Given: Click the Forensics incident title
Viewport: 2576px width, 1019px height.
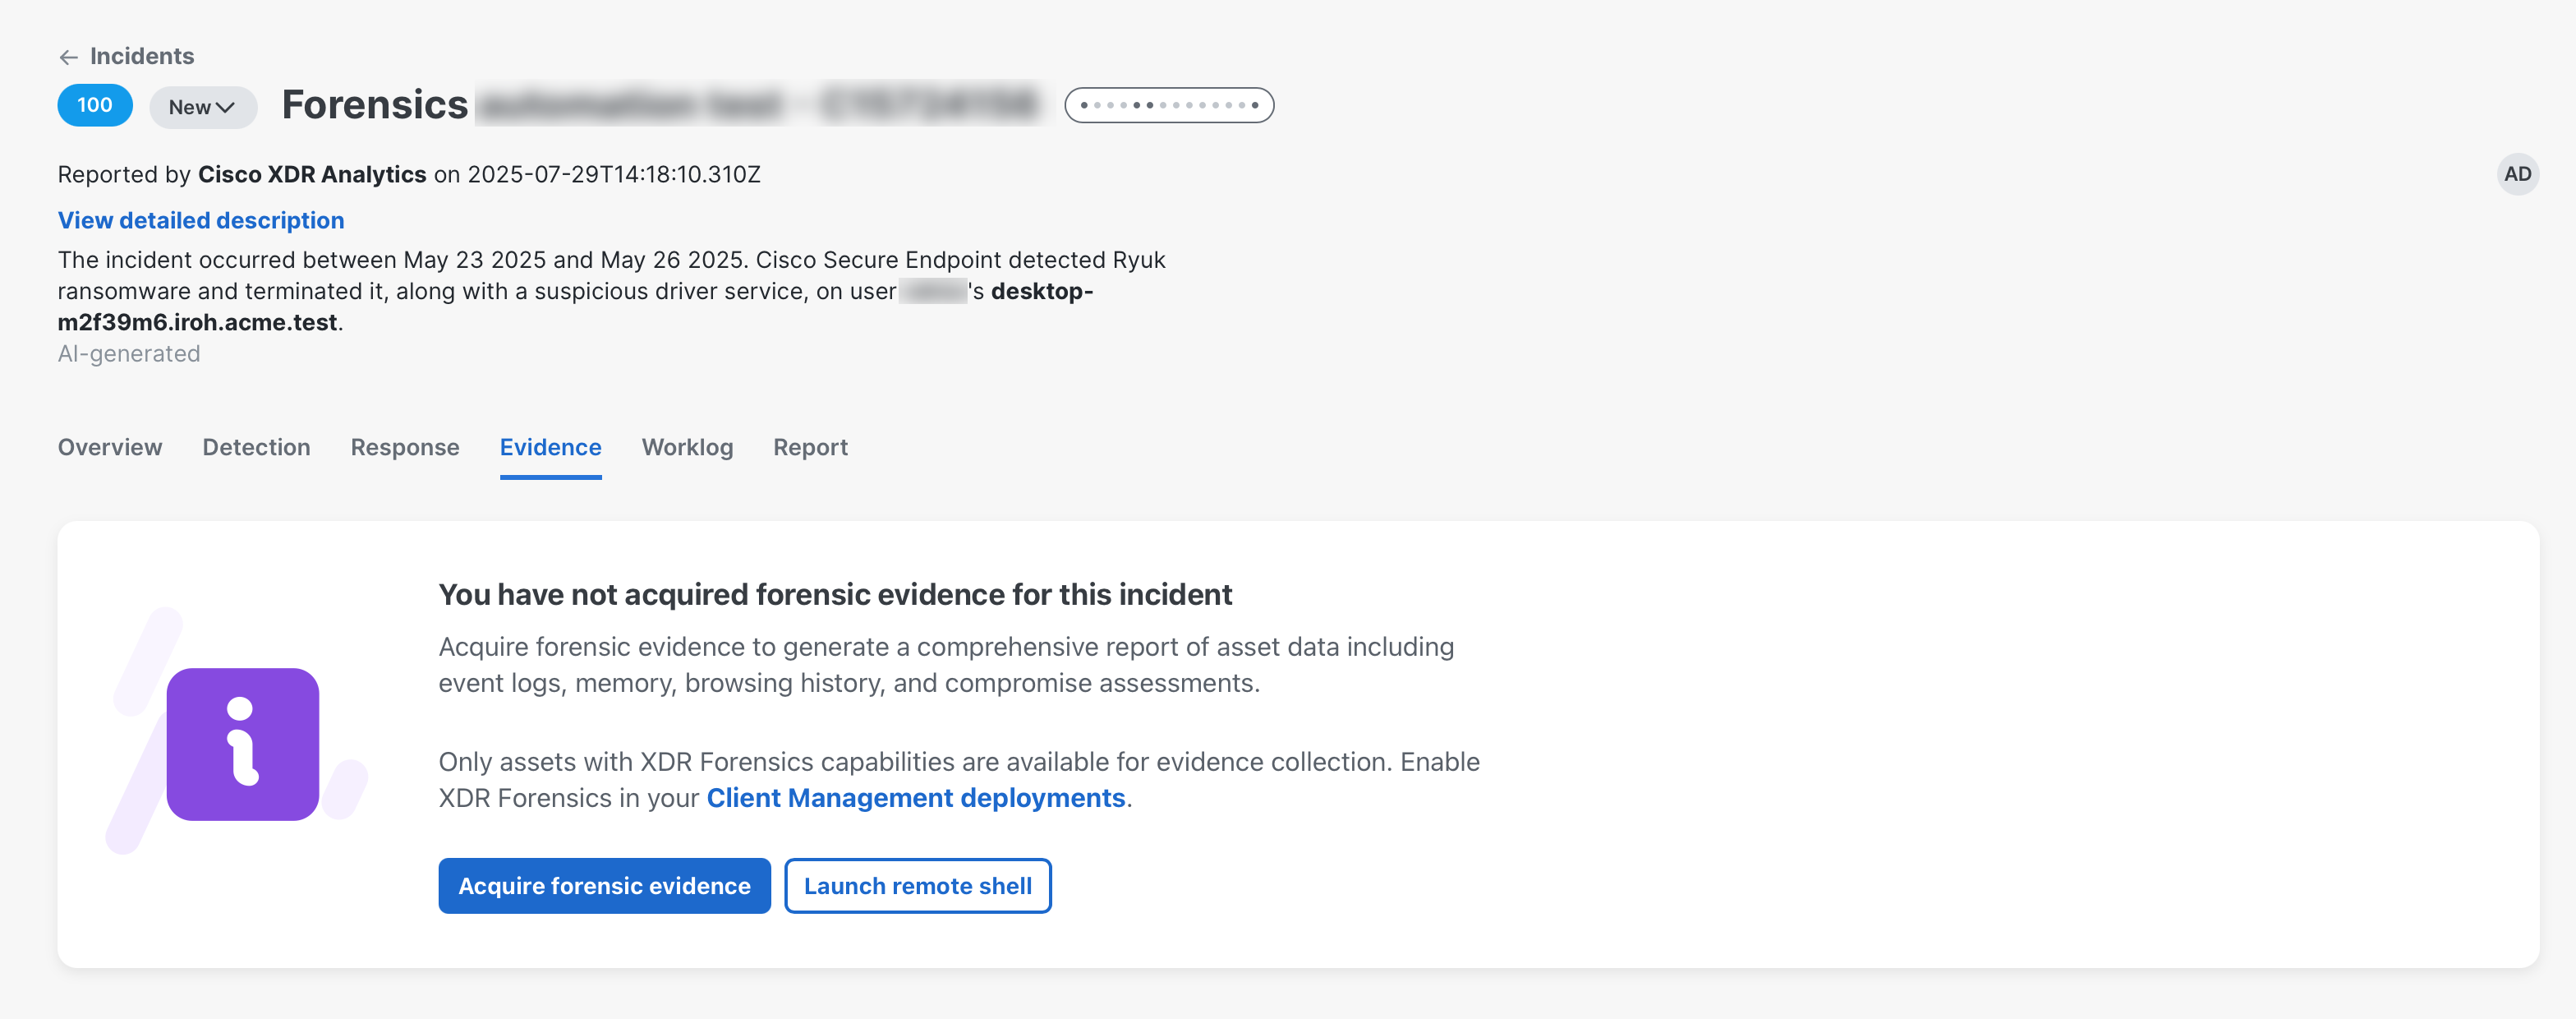Looking at the screenshot, I should point(375,106).
